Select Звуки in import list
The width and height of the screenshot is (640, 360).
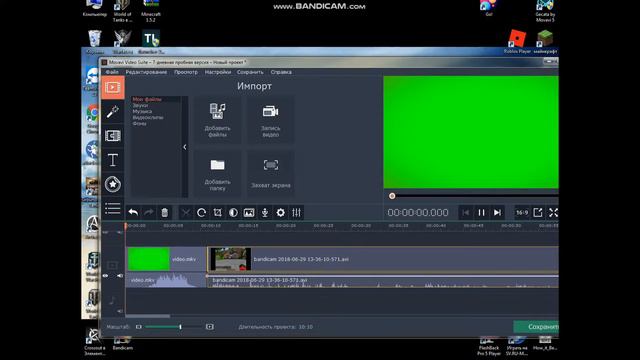[x=140, y=105]
